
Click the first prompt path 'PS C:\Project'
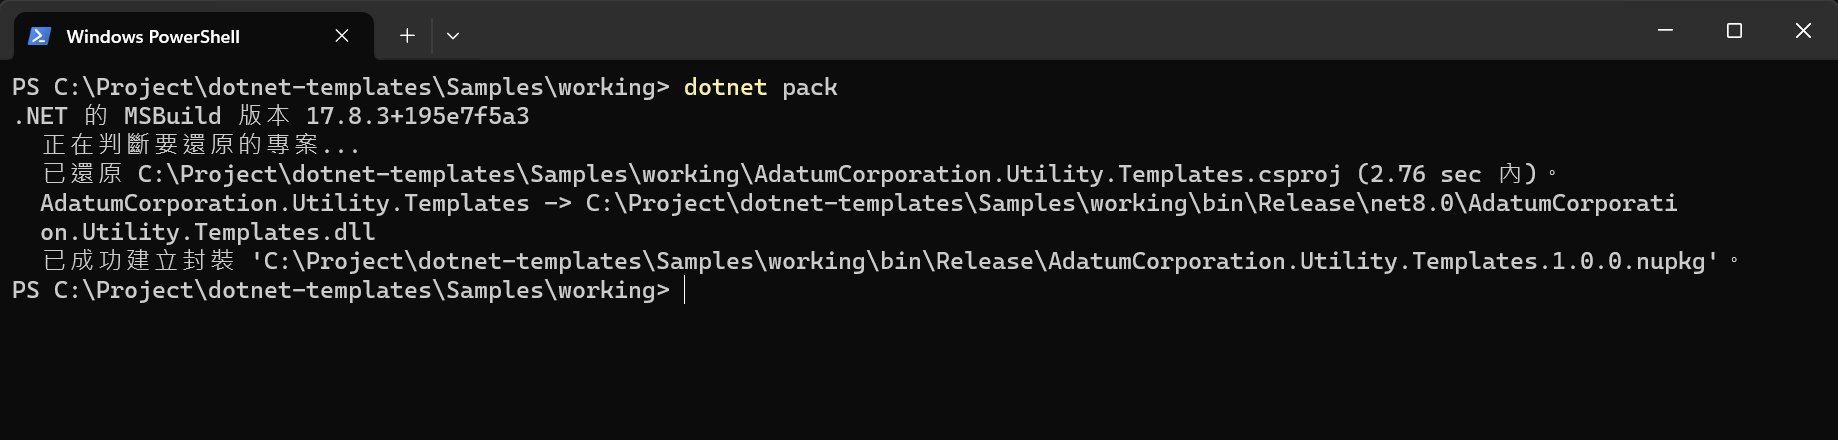click(102, 88)
